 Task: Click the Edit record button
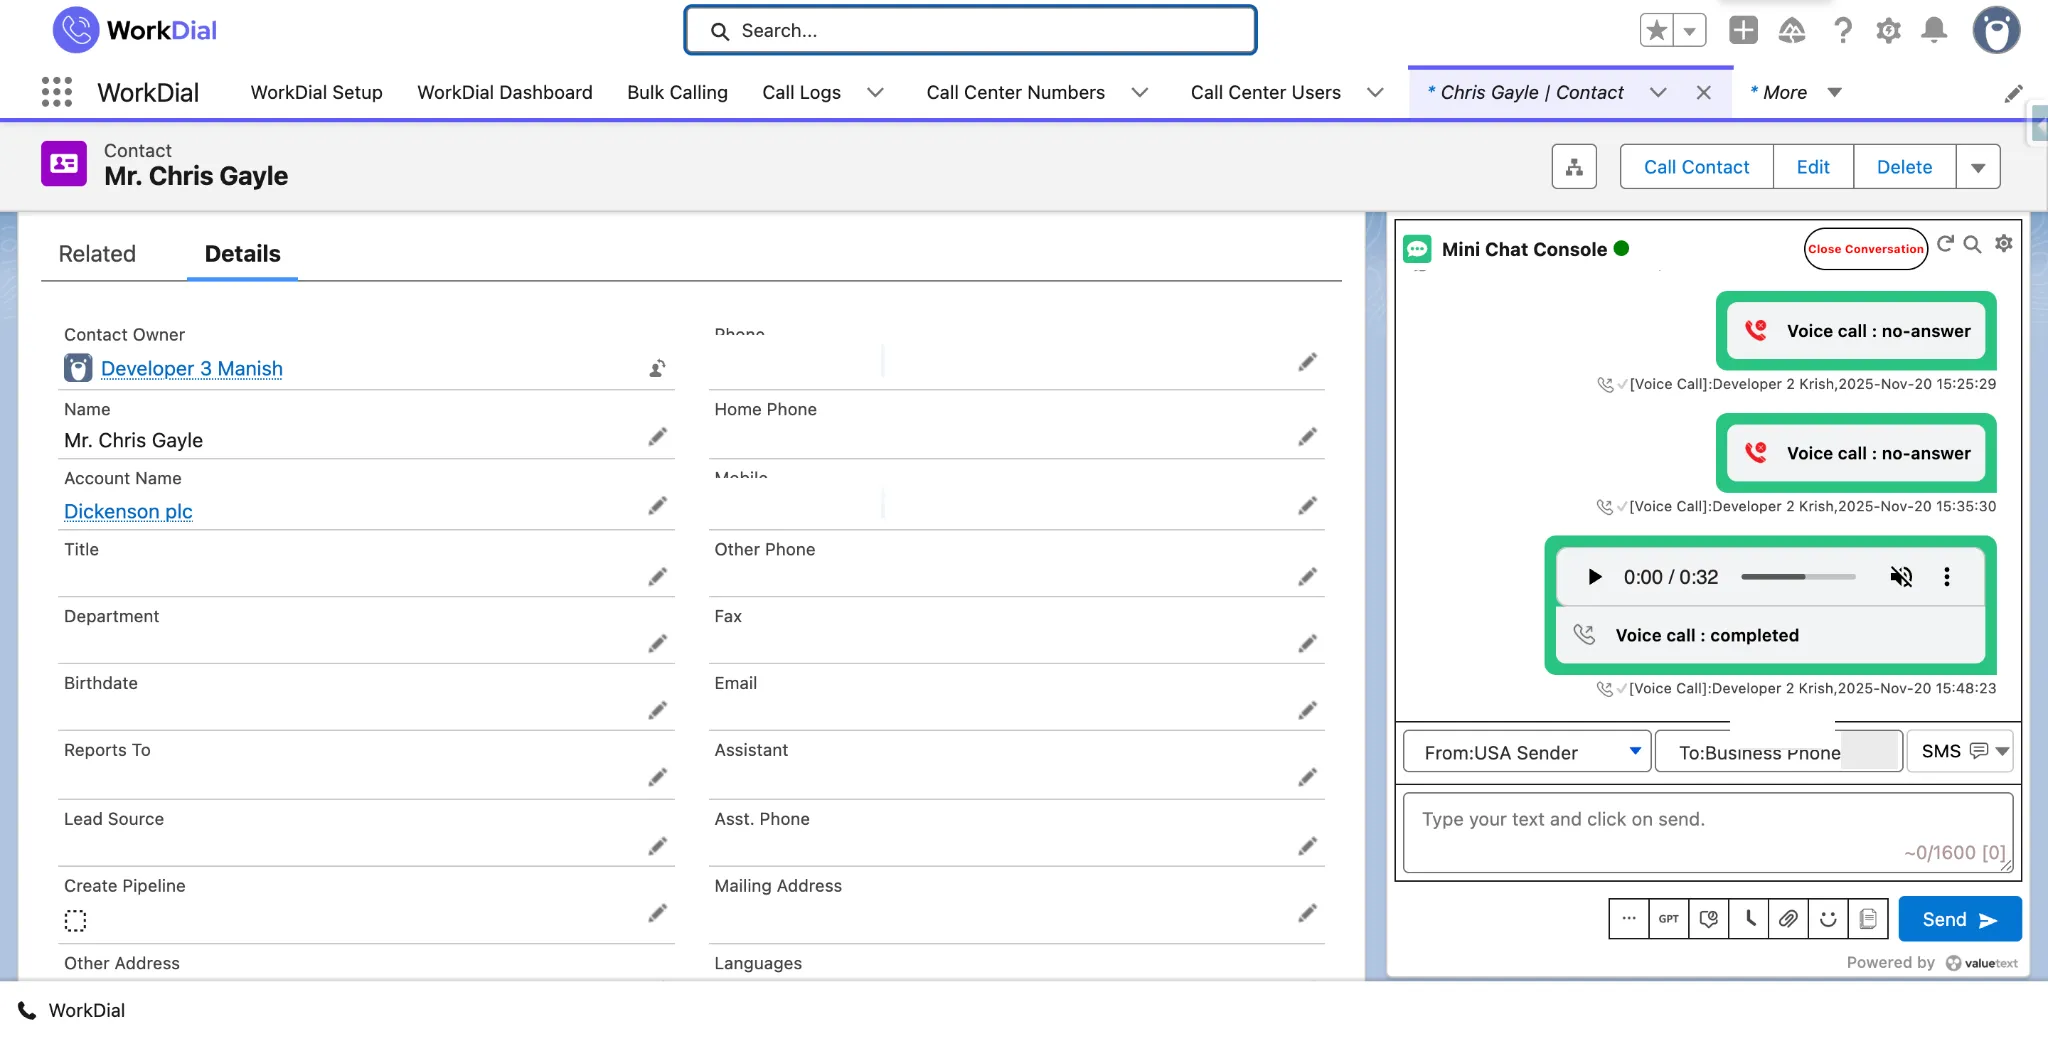tap(1812, 167)
